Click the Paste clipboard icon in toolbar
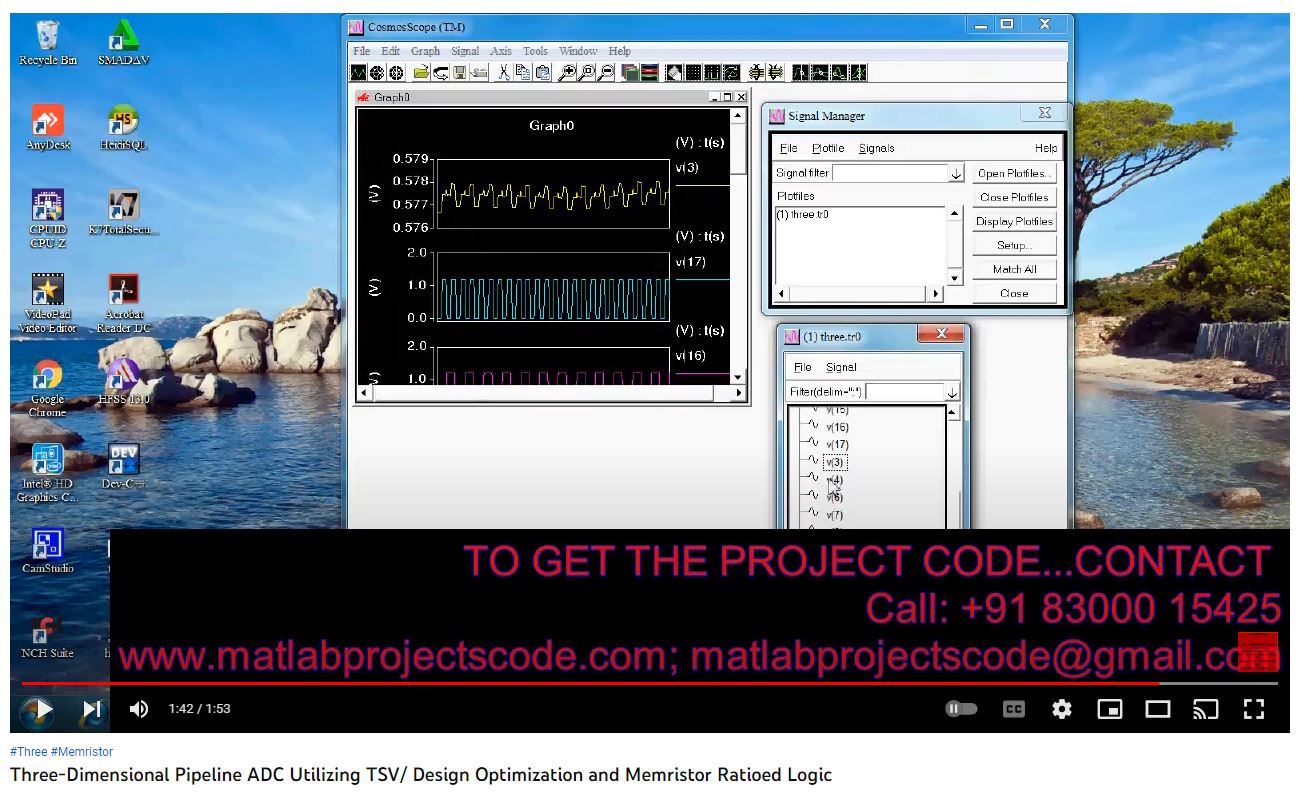Viewport: 1299px width, 795px height. [x=542, y=72]
